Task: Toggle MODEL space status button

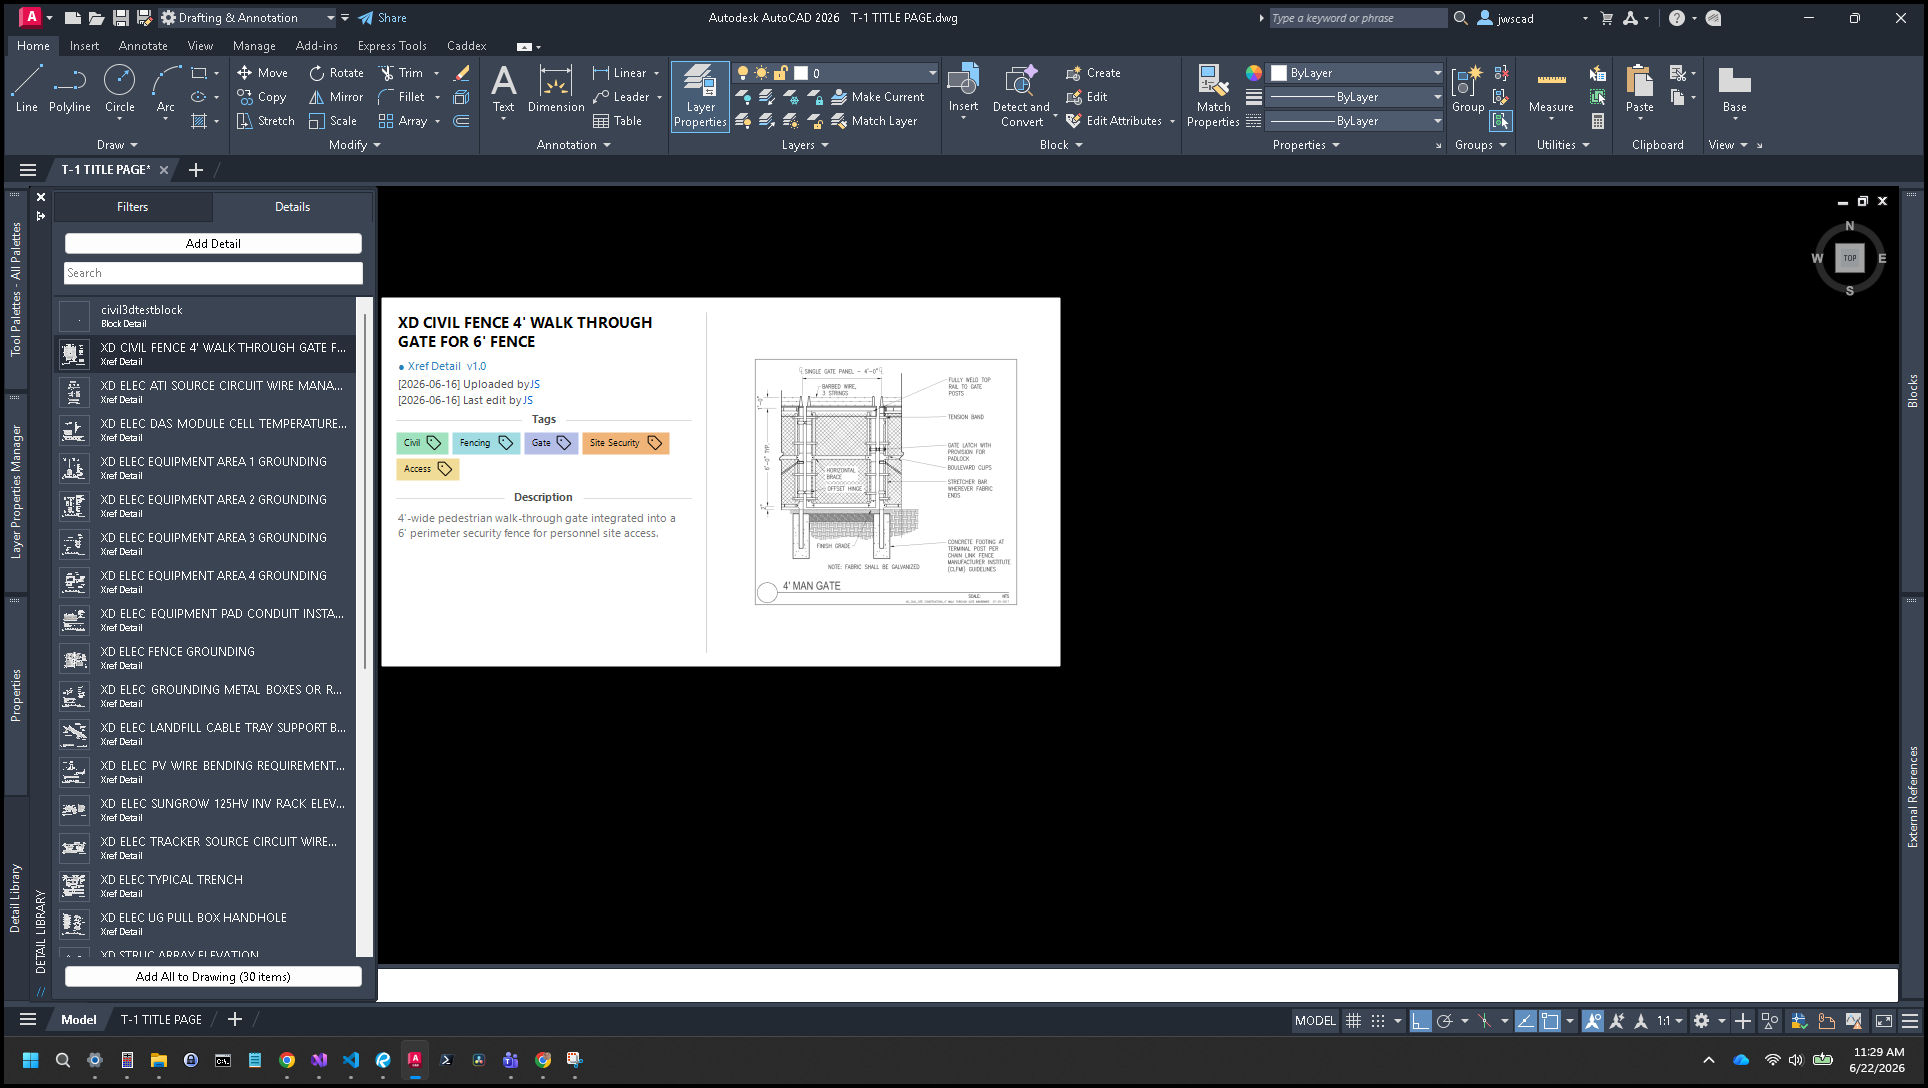Action: point(1314,1021)
